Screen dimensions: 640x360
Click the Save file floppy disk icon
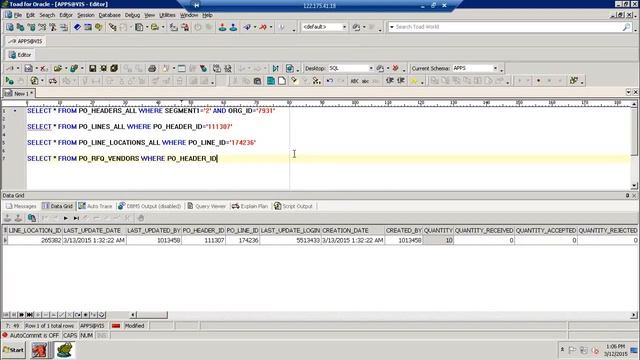click(x=93, y=69)
